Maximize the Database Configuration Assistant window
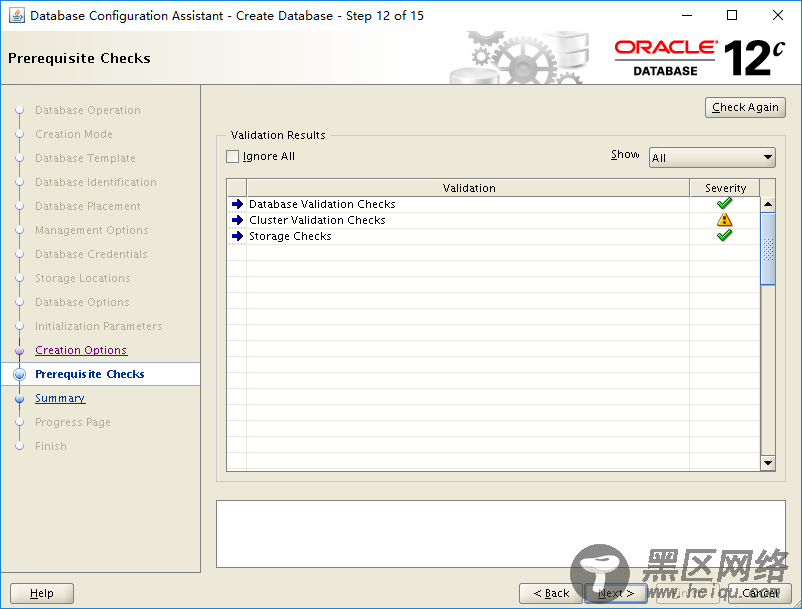Viewport: 802px width, 609px height. (x=732, y=15)
